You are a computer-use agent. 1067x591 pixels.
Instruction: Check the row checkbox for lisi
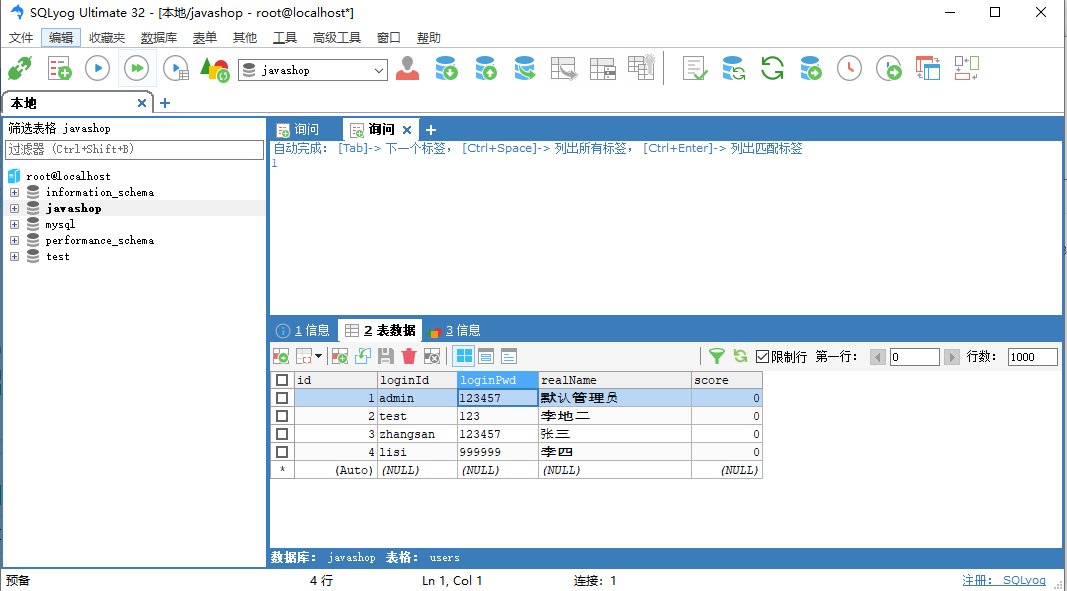click(282, 451)
